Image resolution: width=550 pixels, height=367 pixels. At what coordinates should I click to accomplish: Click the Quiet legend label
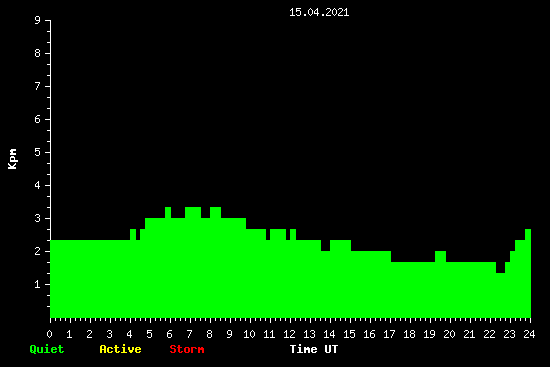click(47, 349)
